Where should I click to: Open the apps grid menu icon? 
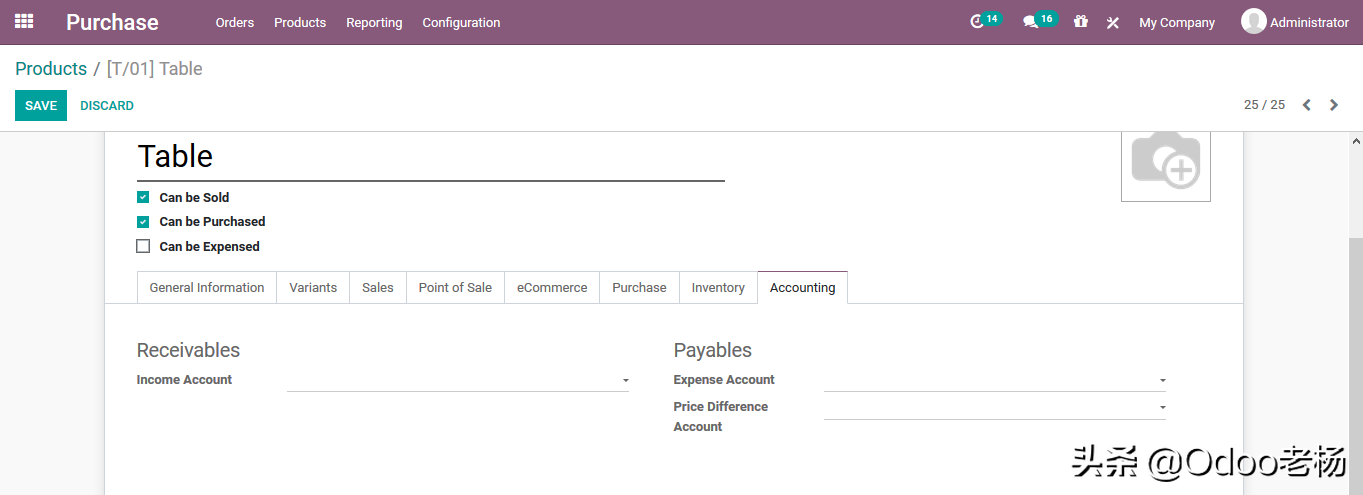24,21
